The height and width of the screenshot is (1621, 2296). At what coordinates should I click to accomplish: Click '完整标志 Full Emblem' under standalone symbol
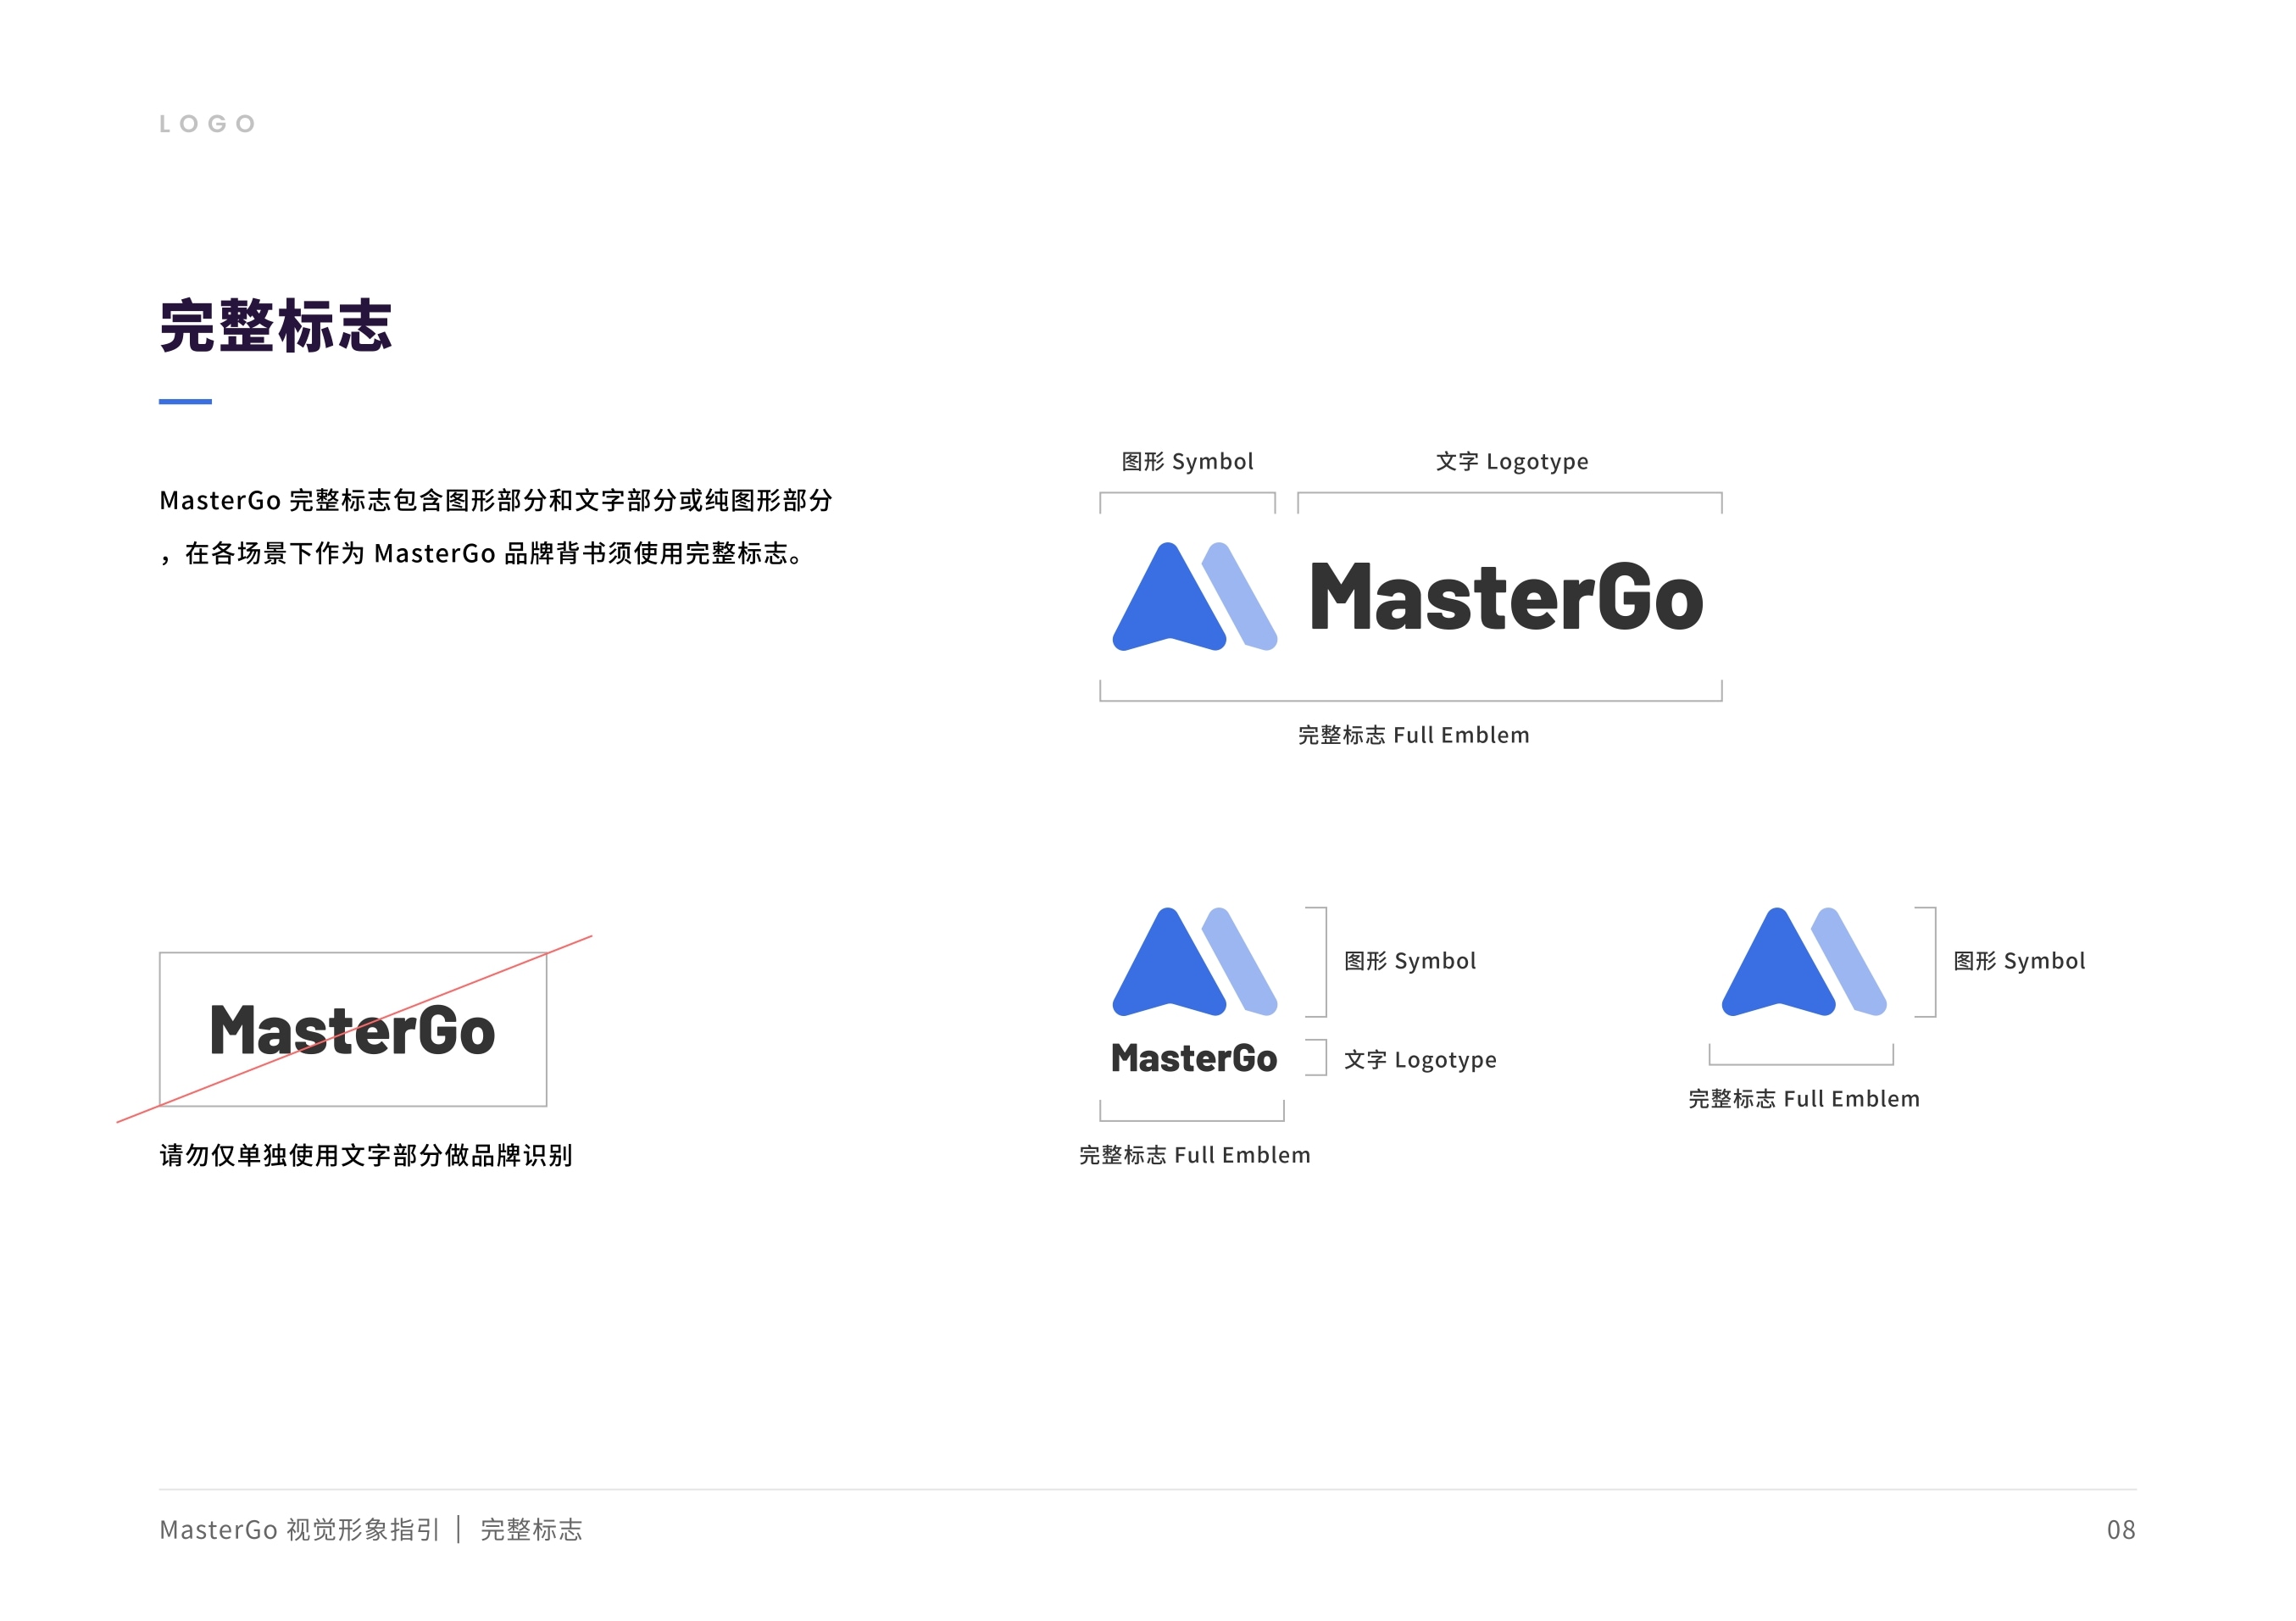point(1804,1099)
